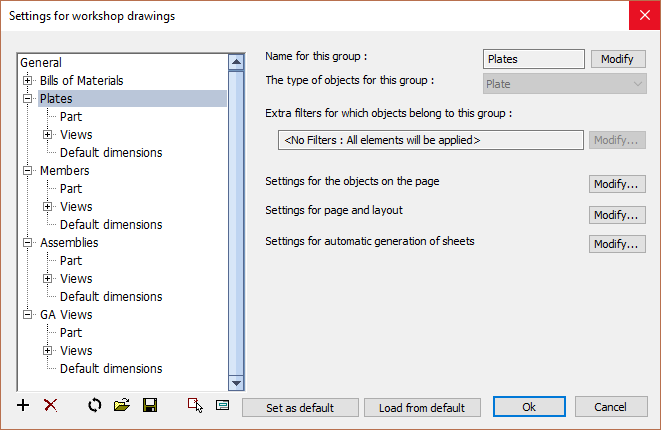Select Default dimensions under GA Views
The image size is (661, 430).
coord(111,369)
